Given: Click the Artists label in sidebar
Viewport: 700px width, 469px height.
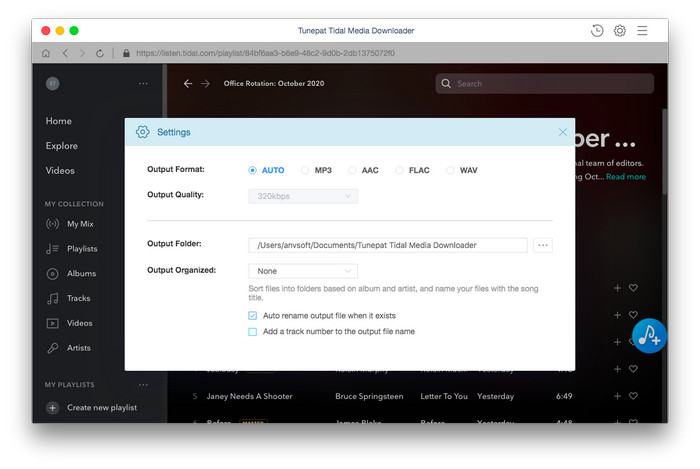Looking at the screenshot, I should click(x=79, y=348).
